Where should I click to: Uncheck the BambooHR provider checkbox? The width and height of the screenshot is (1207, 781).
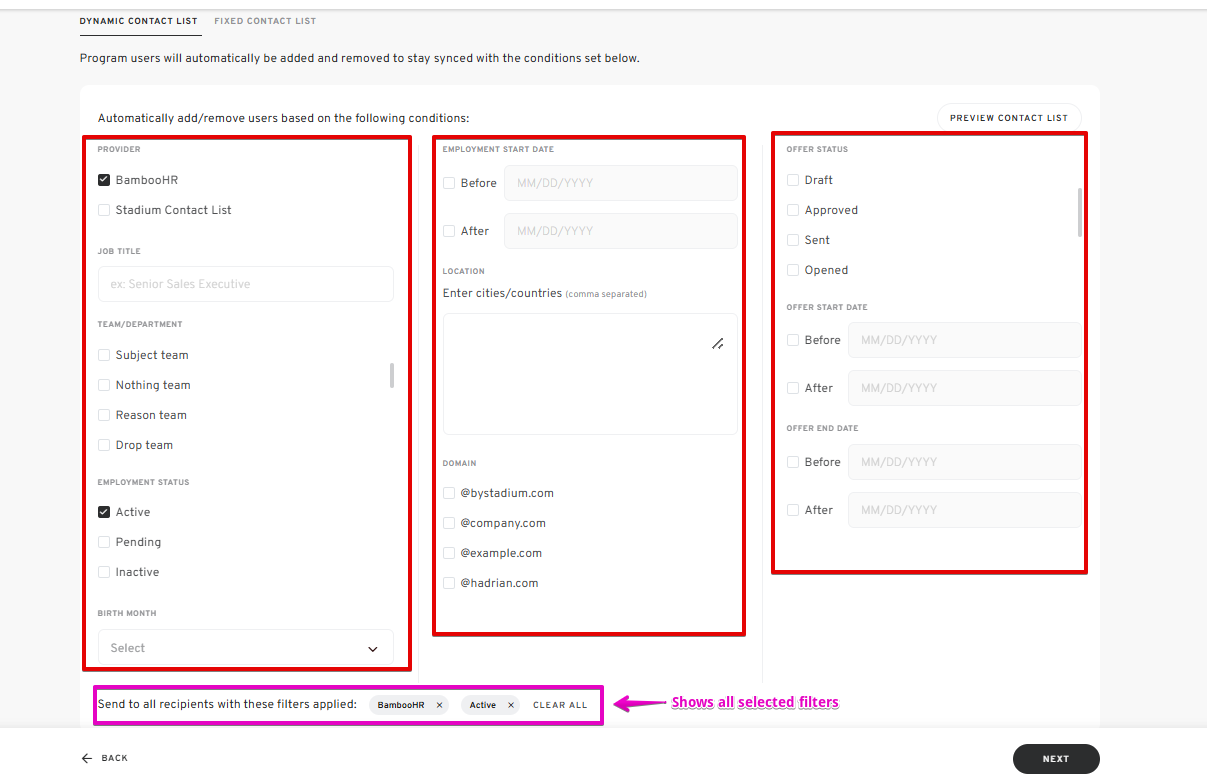point(104,180)
